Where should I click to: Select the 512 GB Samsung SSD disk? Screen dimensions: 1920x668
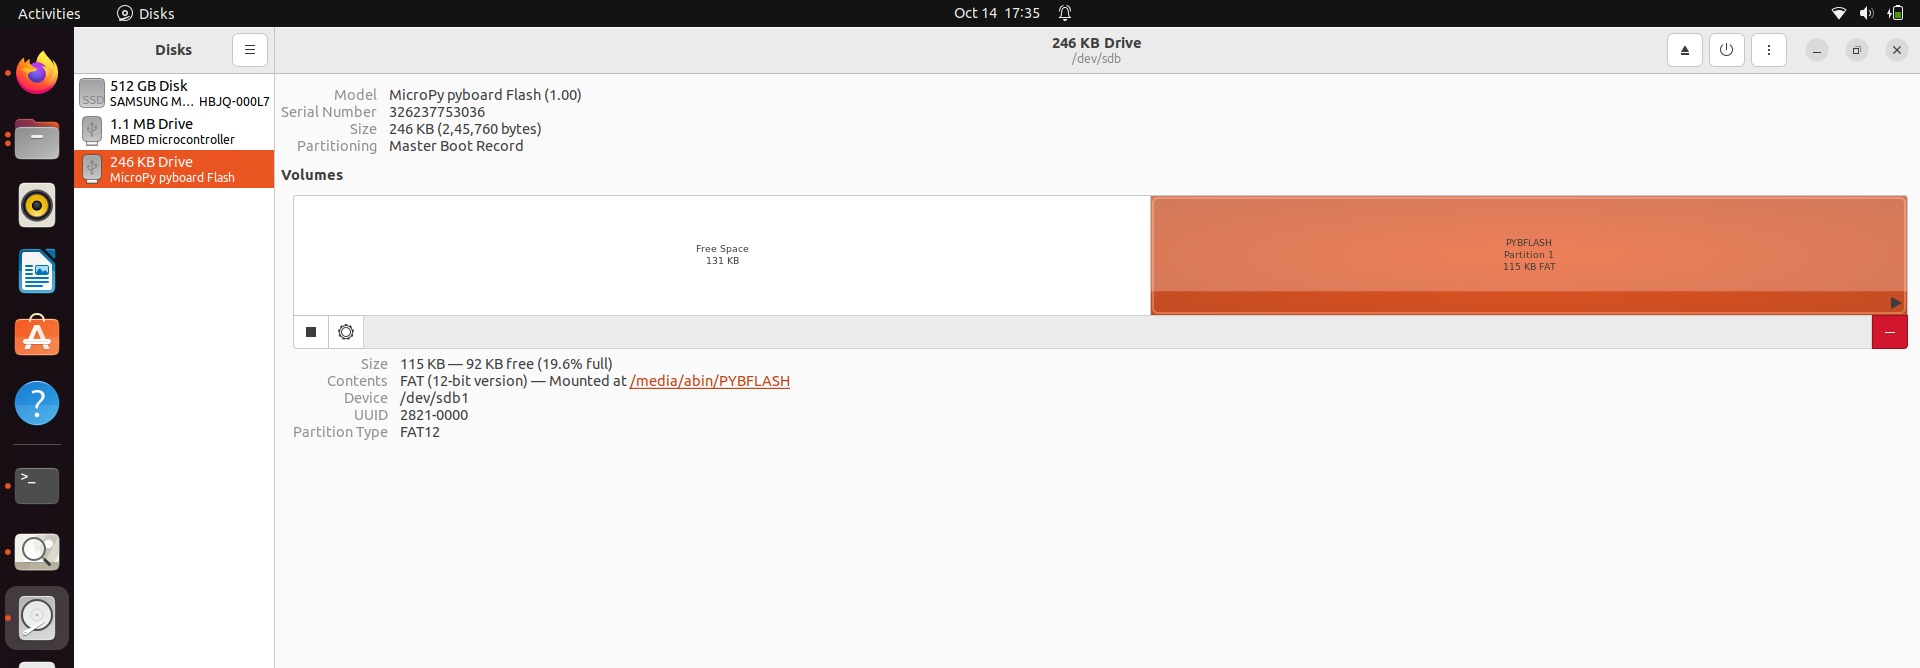[174, 93]
